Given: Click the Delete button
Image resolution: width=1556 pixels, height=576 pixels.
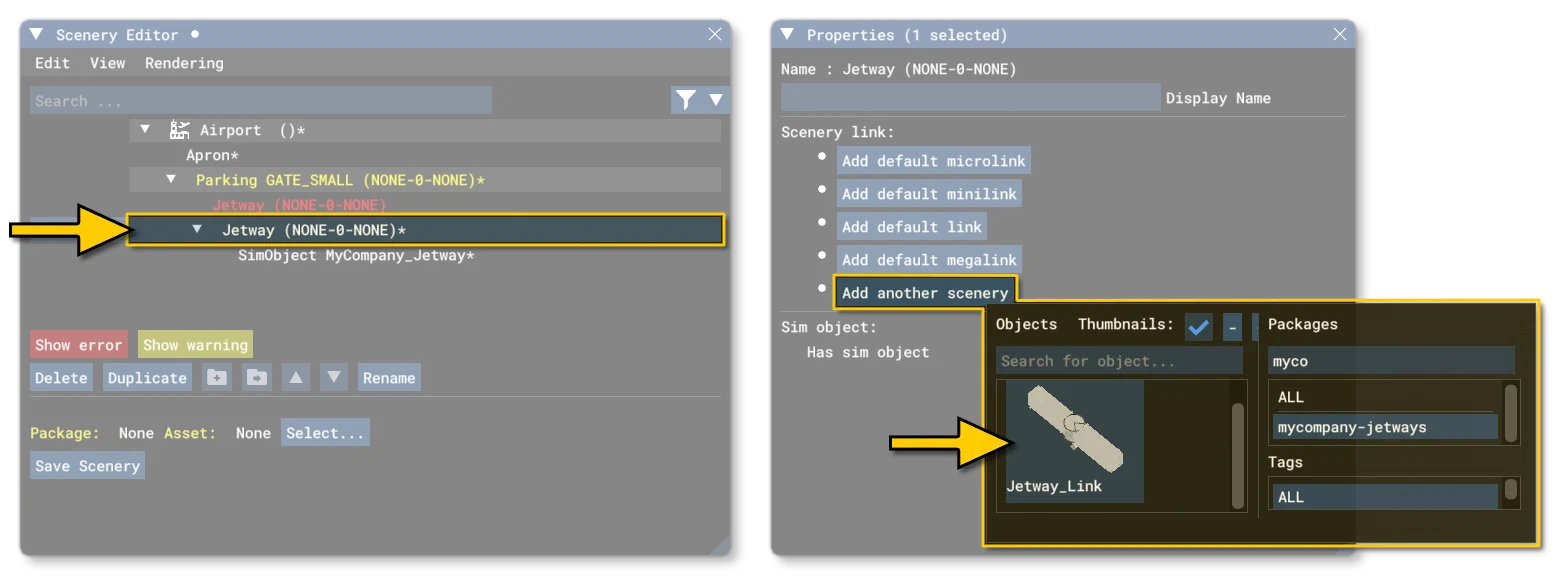Looking at the screenshot, I should click(x=61, y=378).
